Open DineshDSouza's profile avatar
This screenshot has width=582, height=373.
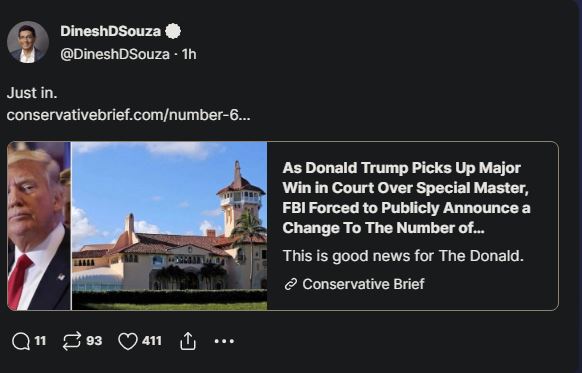tap(28, 42)
